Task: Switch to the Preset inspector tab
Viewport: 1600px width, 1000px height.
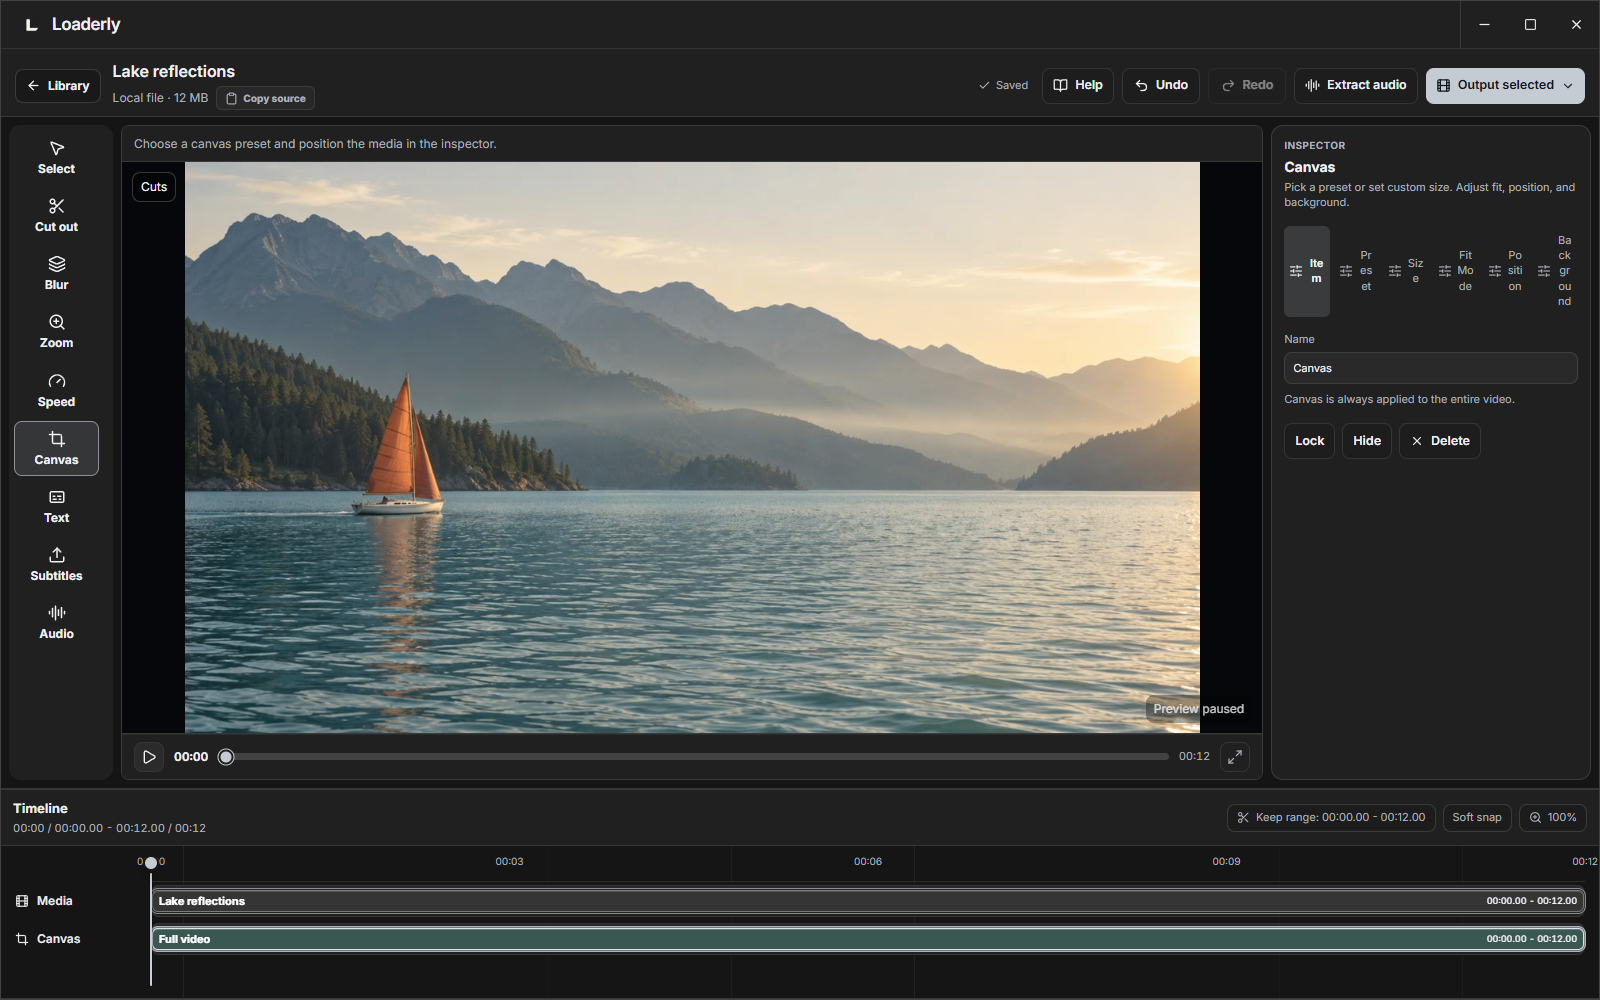Action: (1357, 271)
